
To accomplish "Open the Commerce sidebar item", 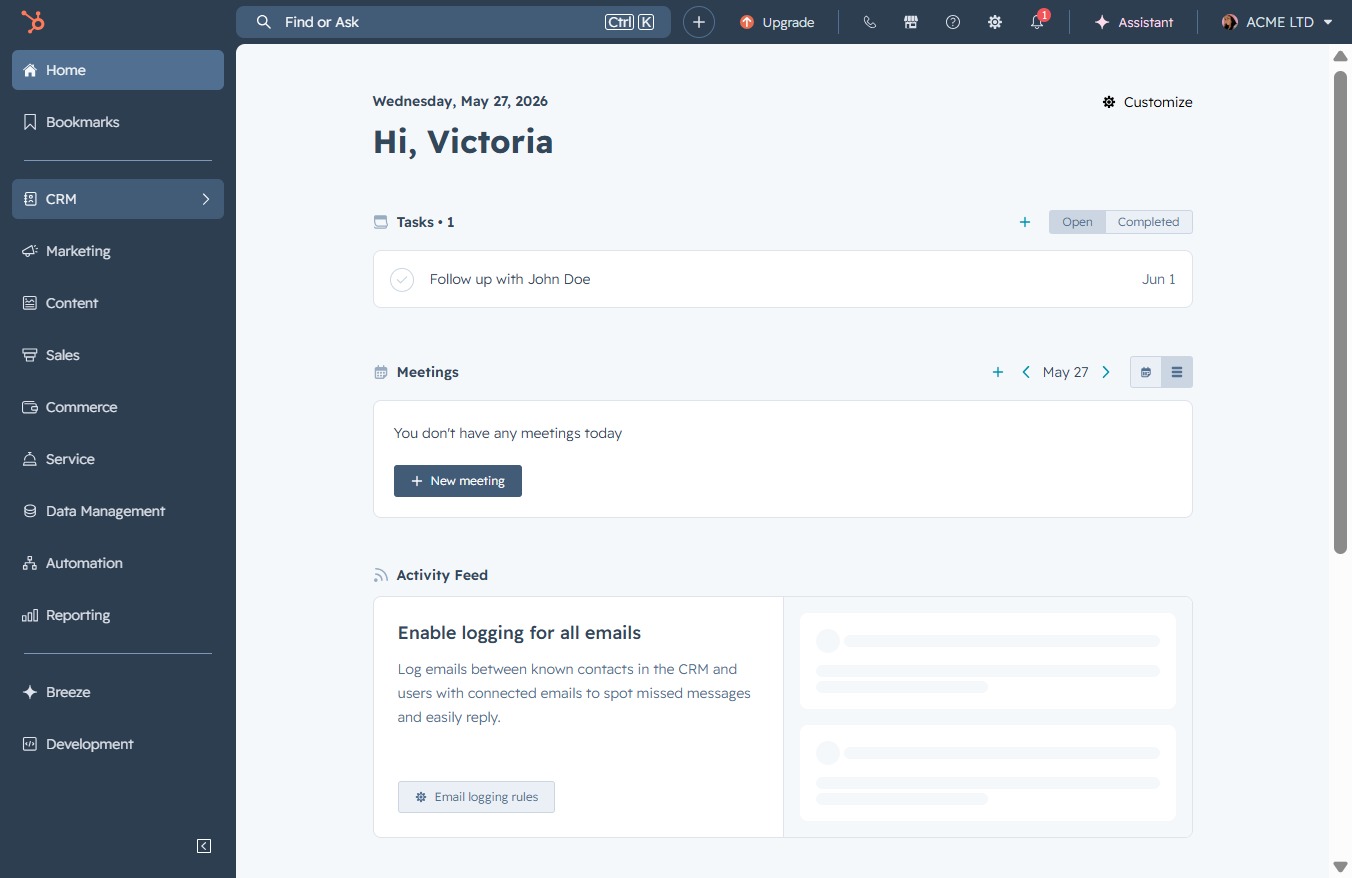I will (x=118, y=407).
